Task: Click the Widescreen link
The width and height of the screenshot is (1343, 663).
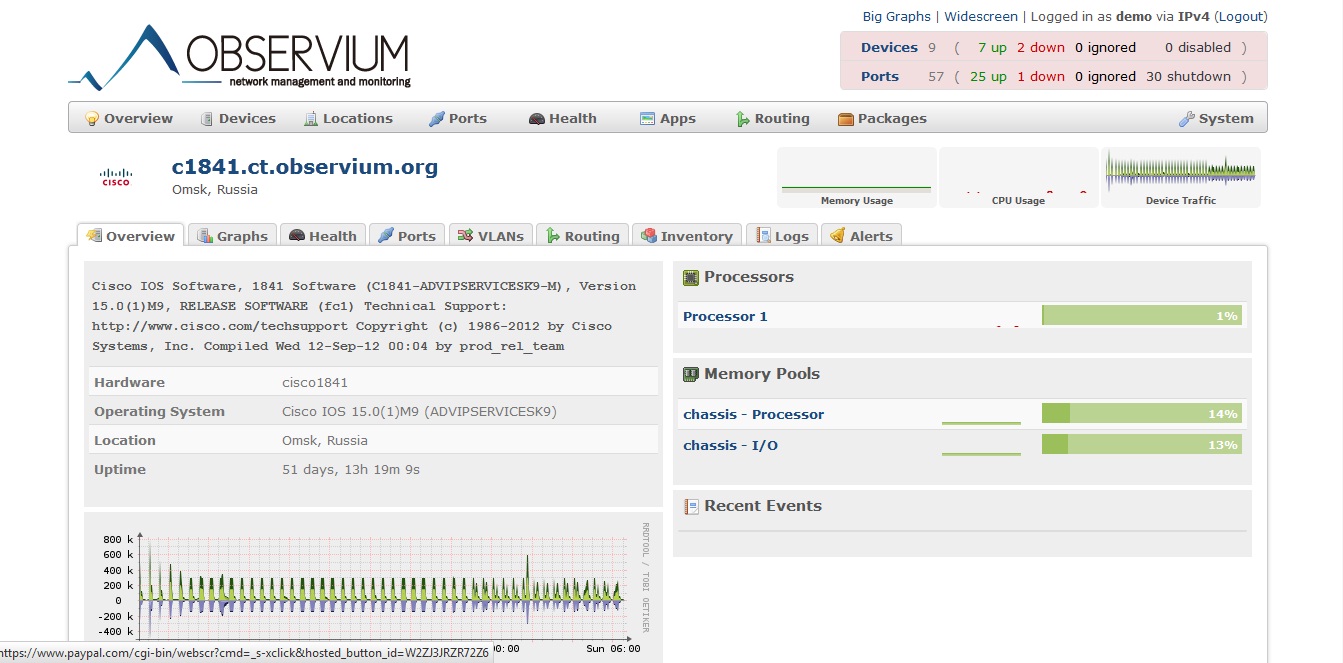Action: tap(981, 16)
